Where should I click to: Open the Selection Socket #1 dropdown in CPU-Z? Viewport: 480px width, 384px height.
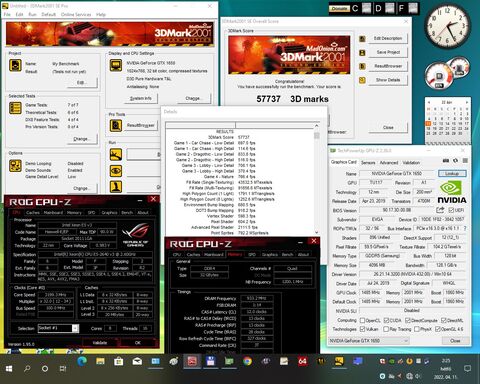click(x=58, y=328)
